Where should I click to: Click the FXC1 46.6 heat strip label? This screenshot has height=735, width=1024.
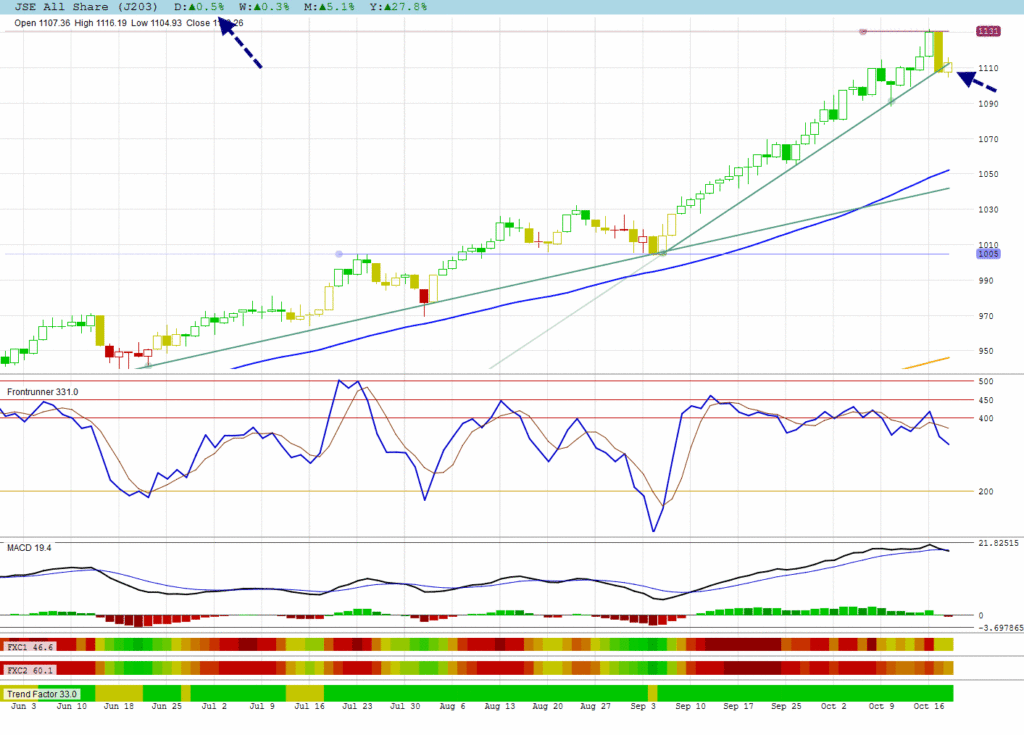[30, 647]
